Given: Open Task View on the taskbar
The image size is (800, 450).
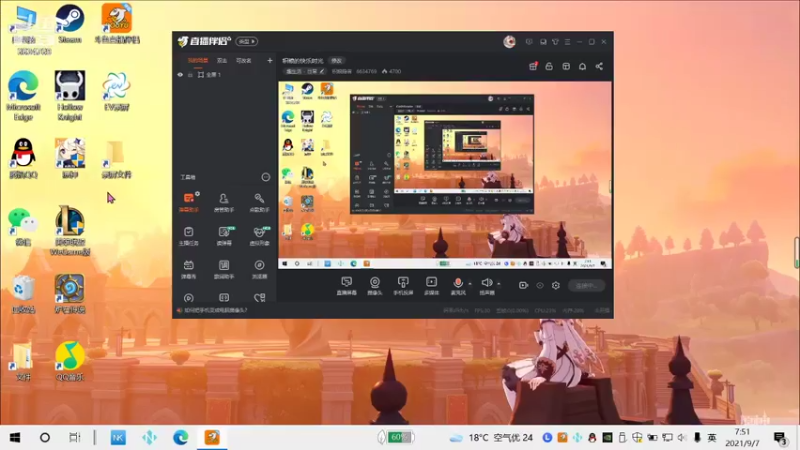Looking at the screenshot, I should coord(74,438).
